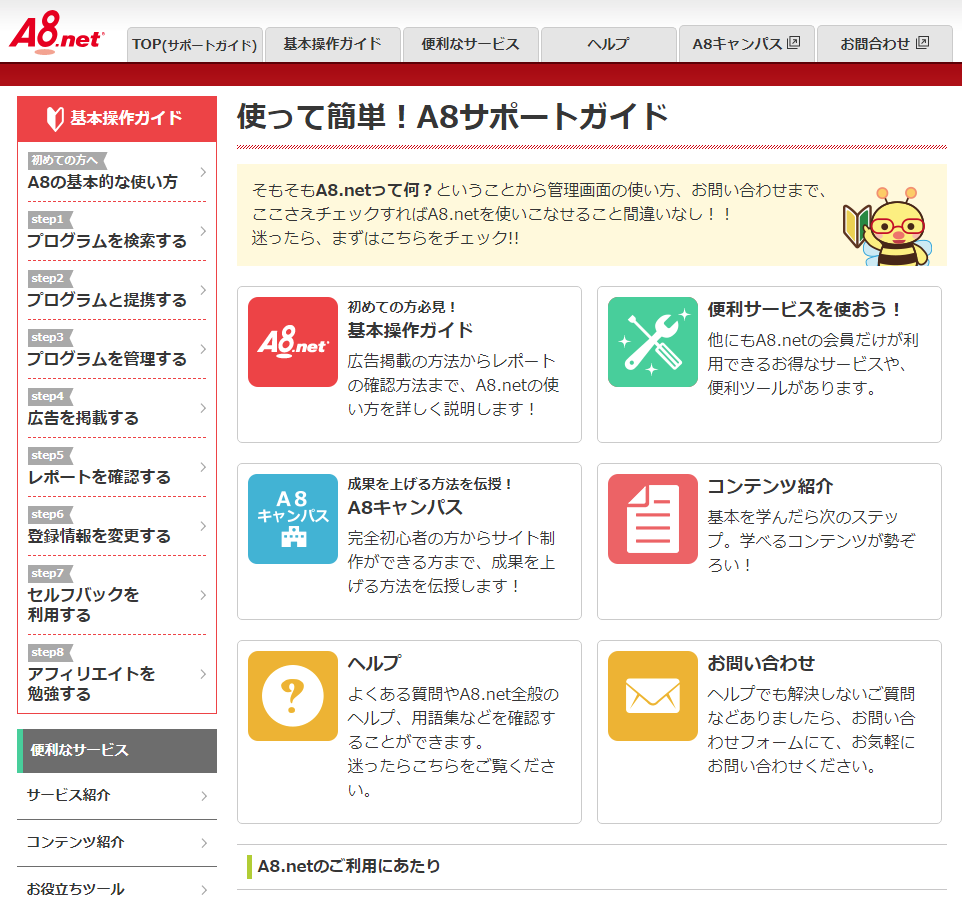Open the A8キャンパス tab
This screenshot has width=962, height=903.
click(747, 44)
